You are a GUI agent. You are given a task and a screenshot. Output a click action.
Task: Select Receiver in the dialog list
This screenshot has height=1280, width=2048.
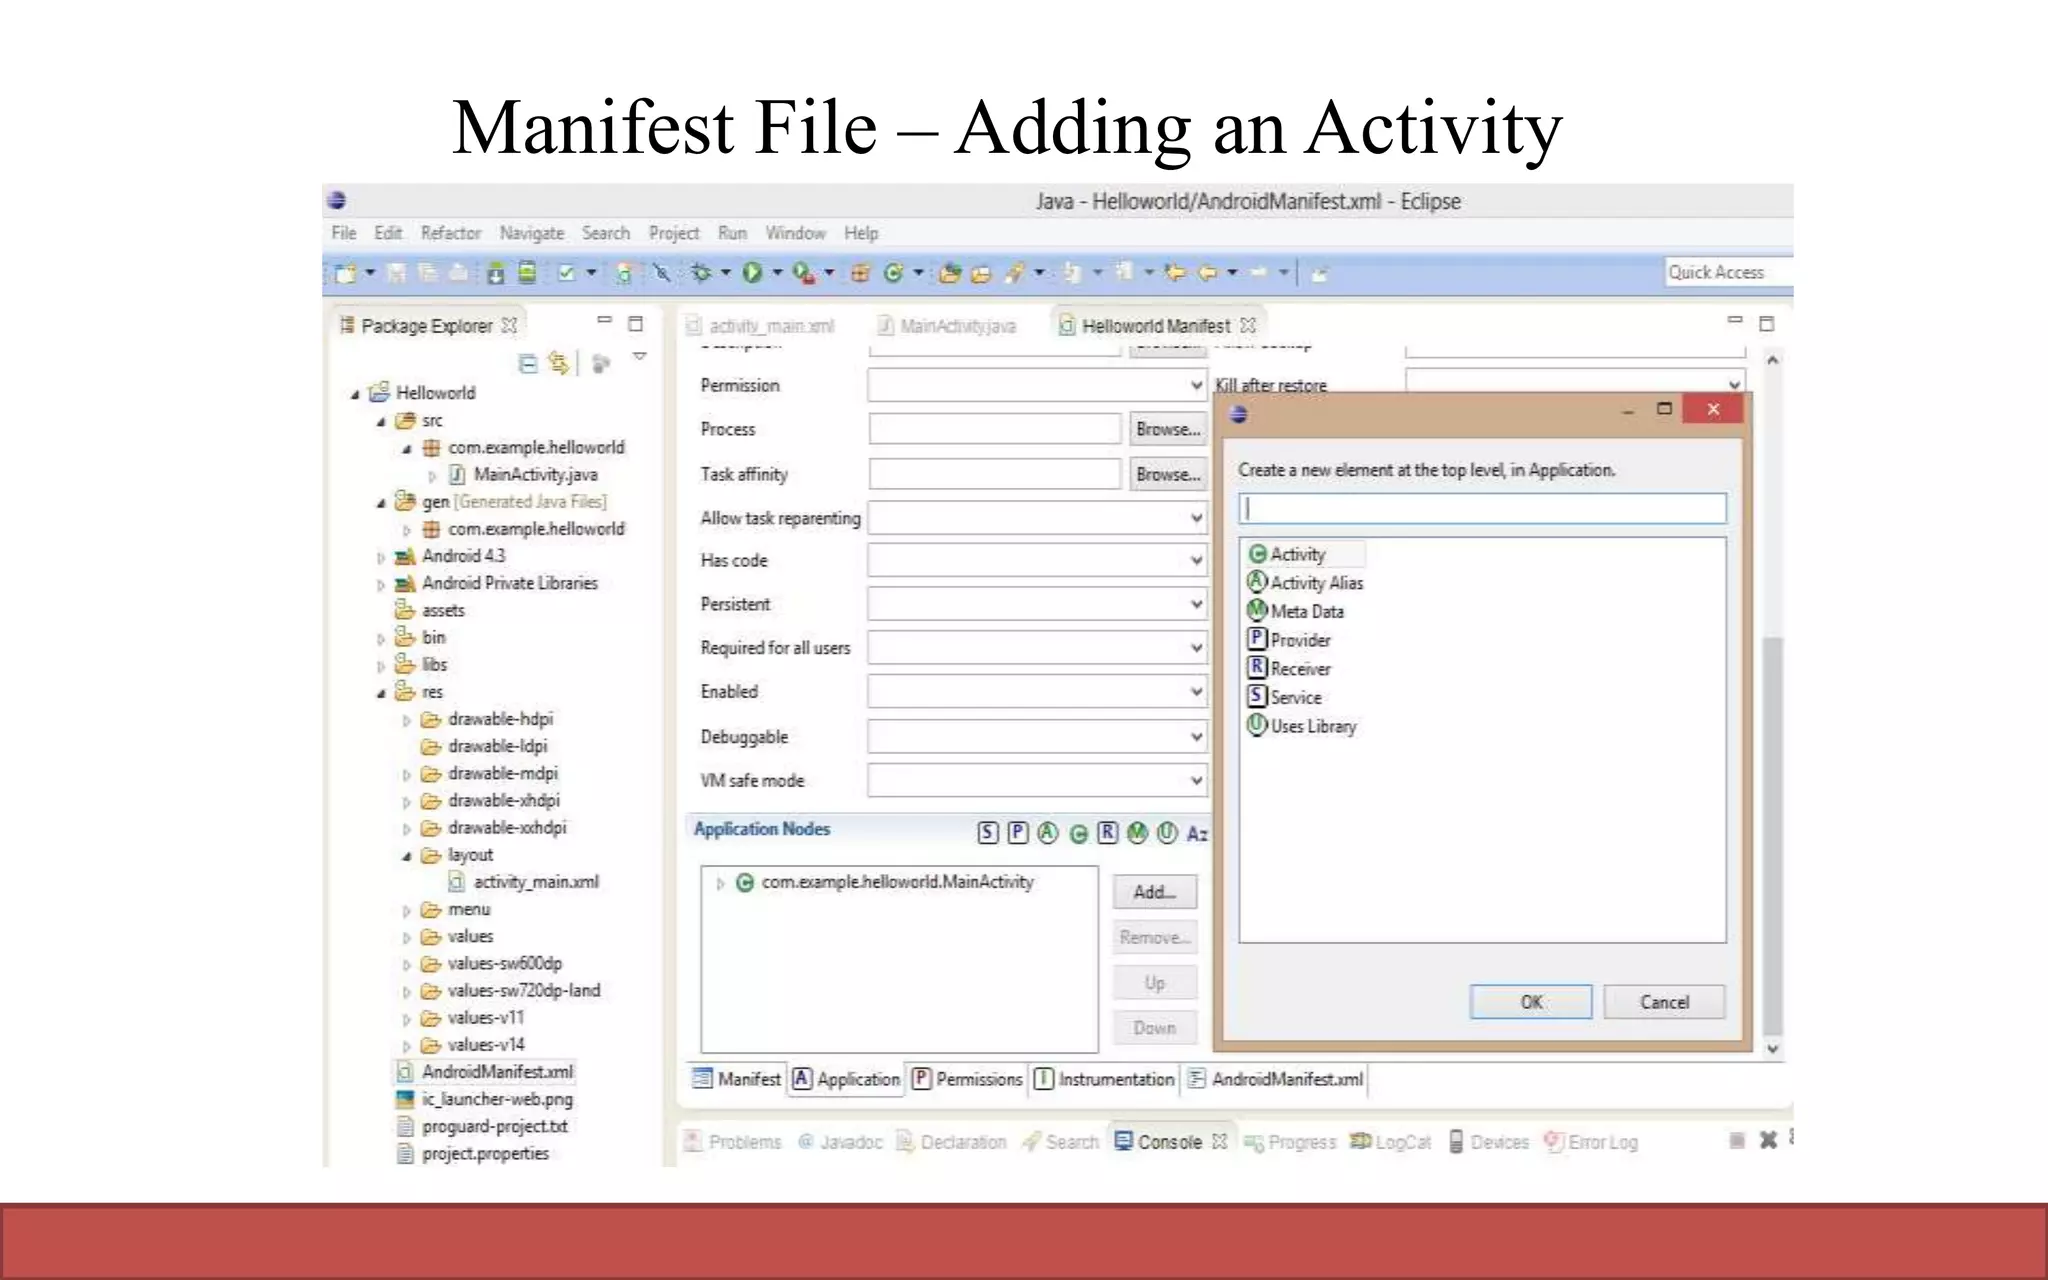[1289, 668]
